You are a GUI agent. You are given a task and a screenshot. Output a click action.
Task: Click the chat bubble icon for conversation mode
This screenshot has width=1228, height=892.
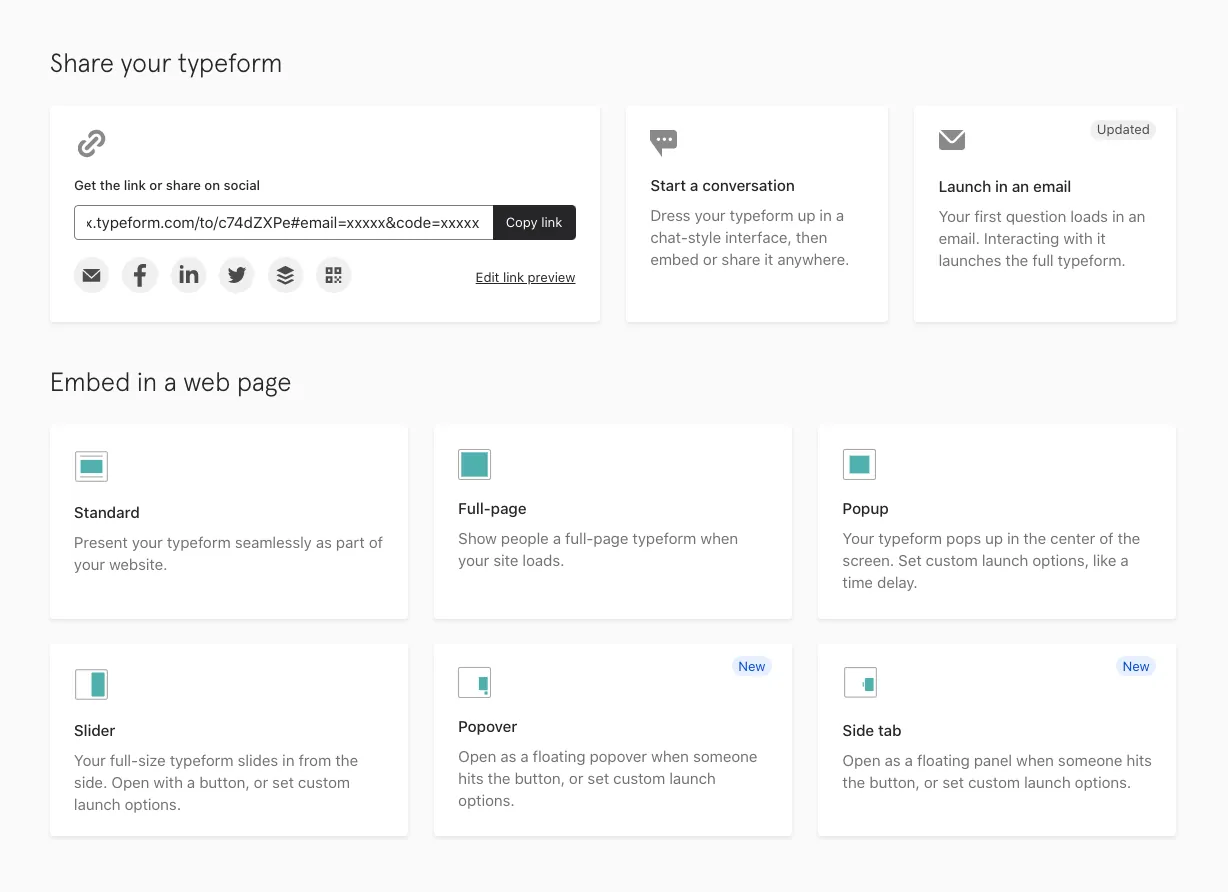(663, 142)
